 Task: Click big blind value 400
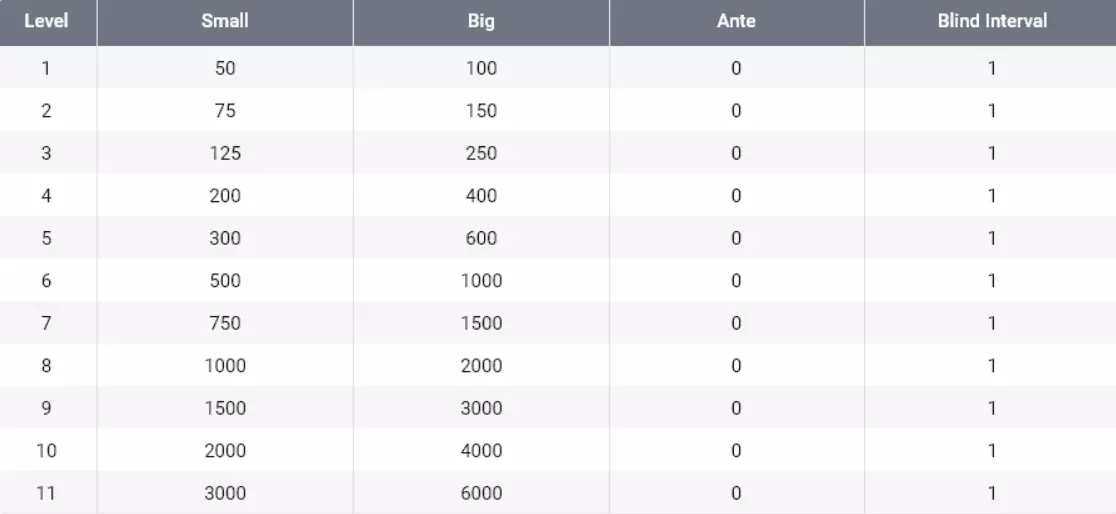(481, 196)
